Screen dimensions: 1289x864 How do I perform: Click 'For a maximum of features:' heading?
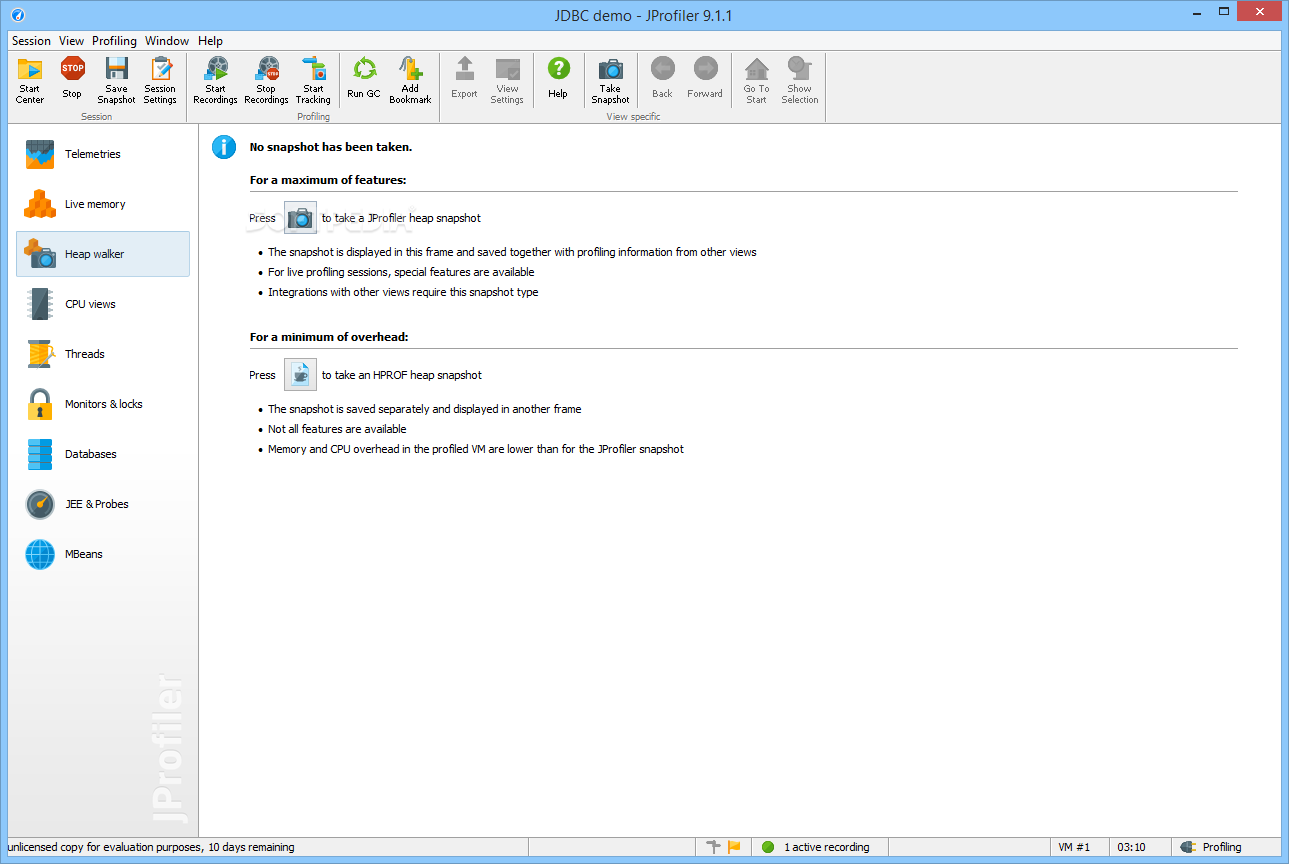pyautogui.click(x=328, y=180)
